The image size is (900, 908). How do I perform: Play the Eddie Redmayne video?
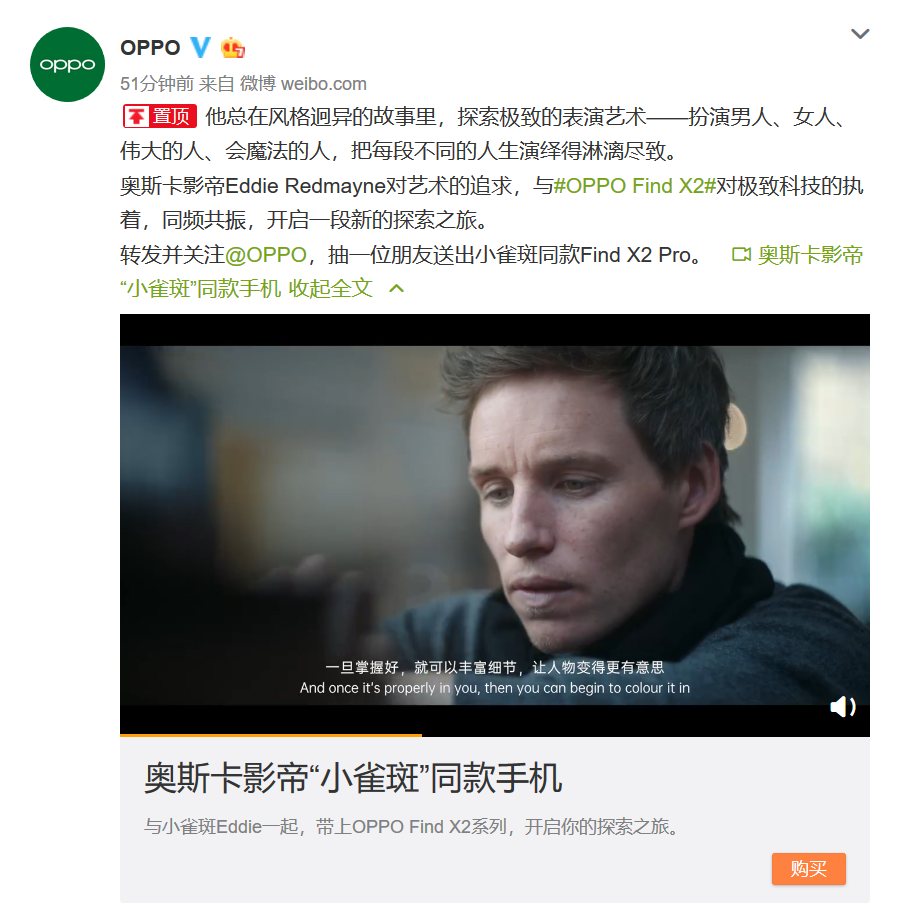pos(495,525)
